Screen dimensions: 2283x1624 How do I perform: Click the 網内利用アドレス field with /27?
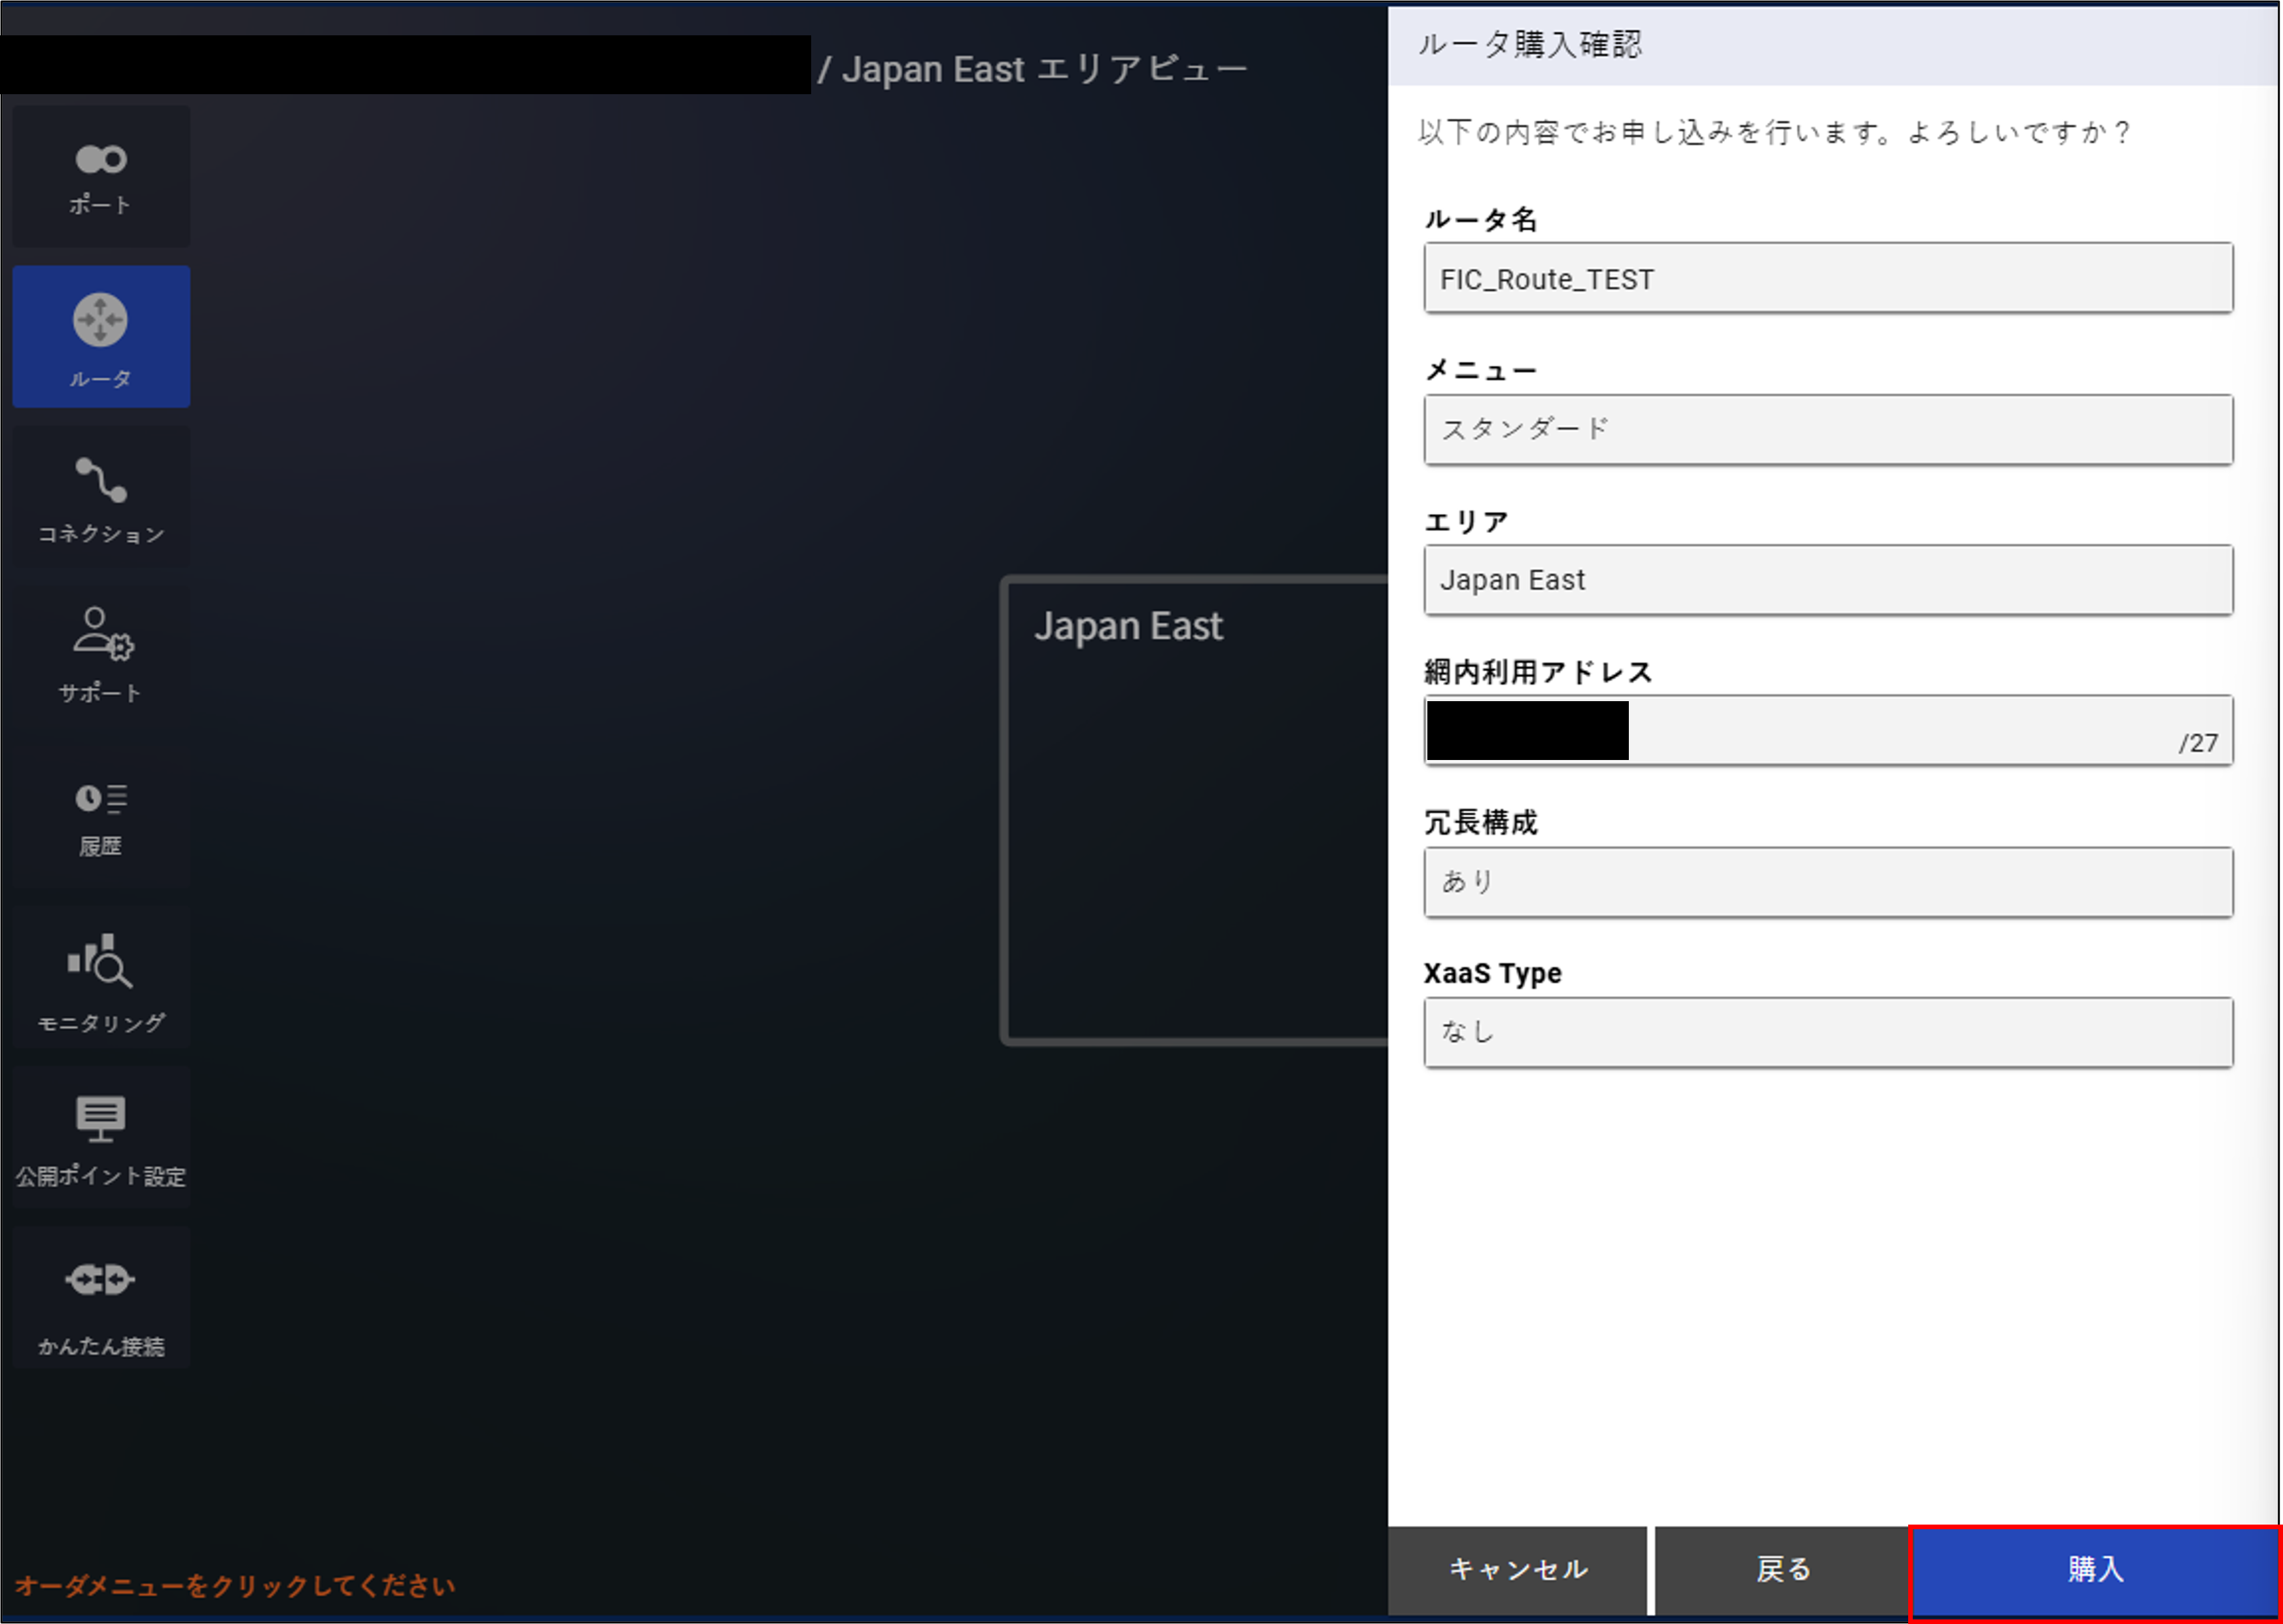click(x=1828, y=731)
